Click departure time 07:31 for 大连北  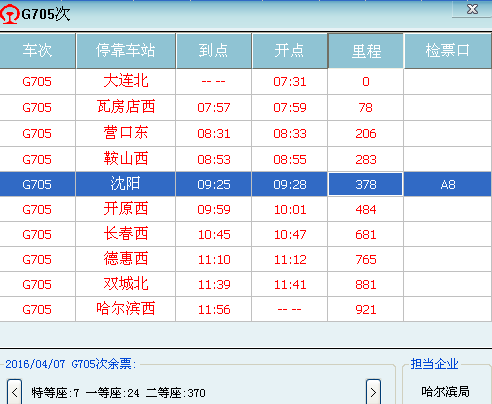[290, 82]
